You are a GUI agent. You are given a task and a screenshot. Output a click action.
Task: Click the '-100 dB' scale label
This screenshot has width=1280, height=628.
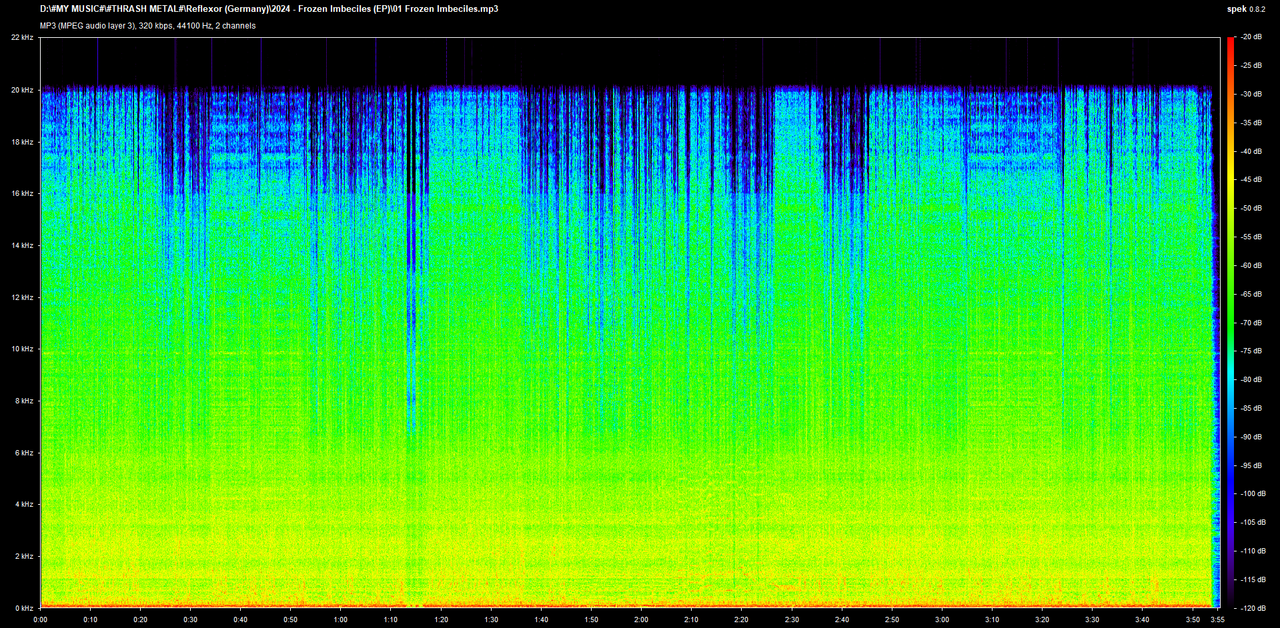point(1252,494)
